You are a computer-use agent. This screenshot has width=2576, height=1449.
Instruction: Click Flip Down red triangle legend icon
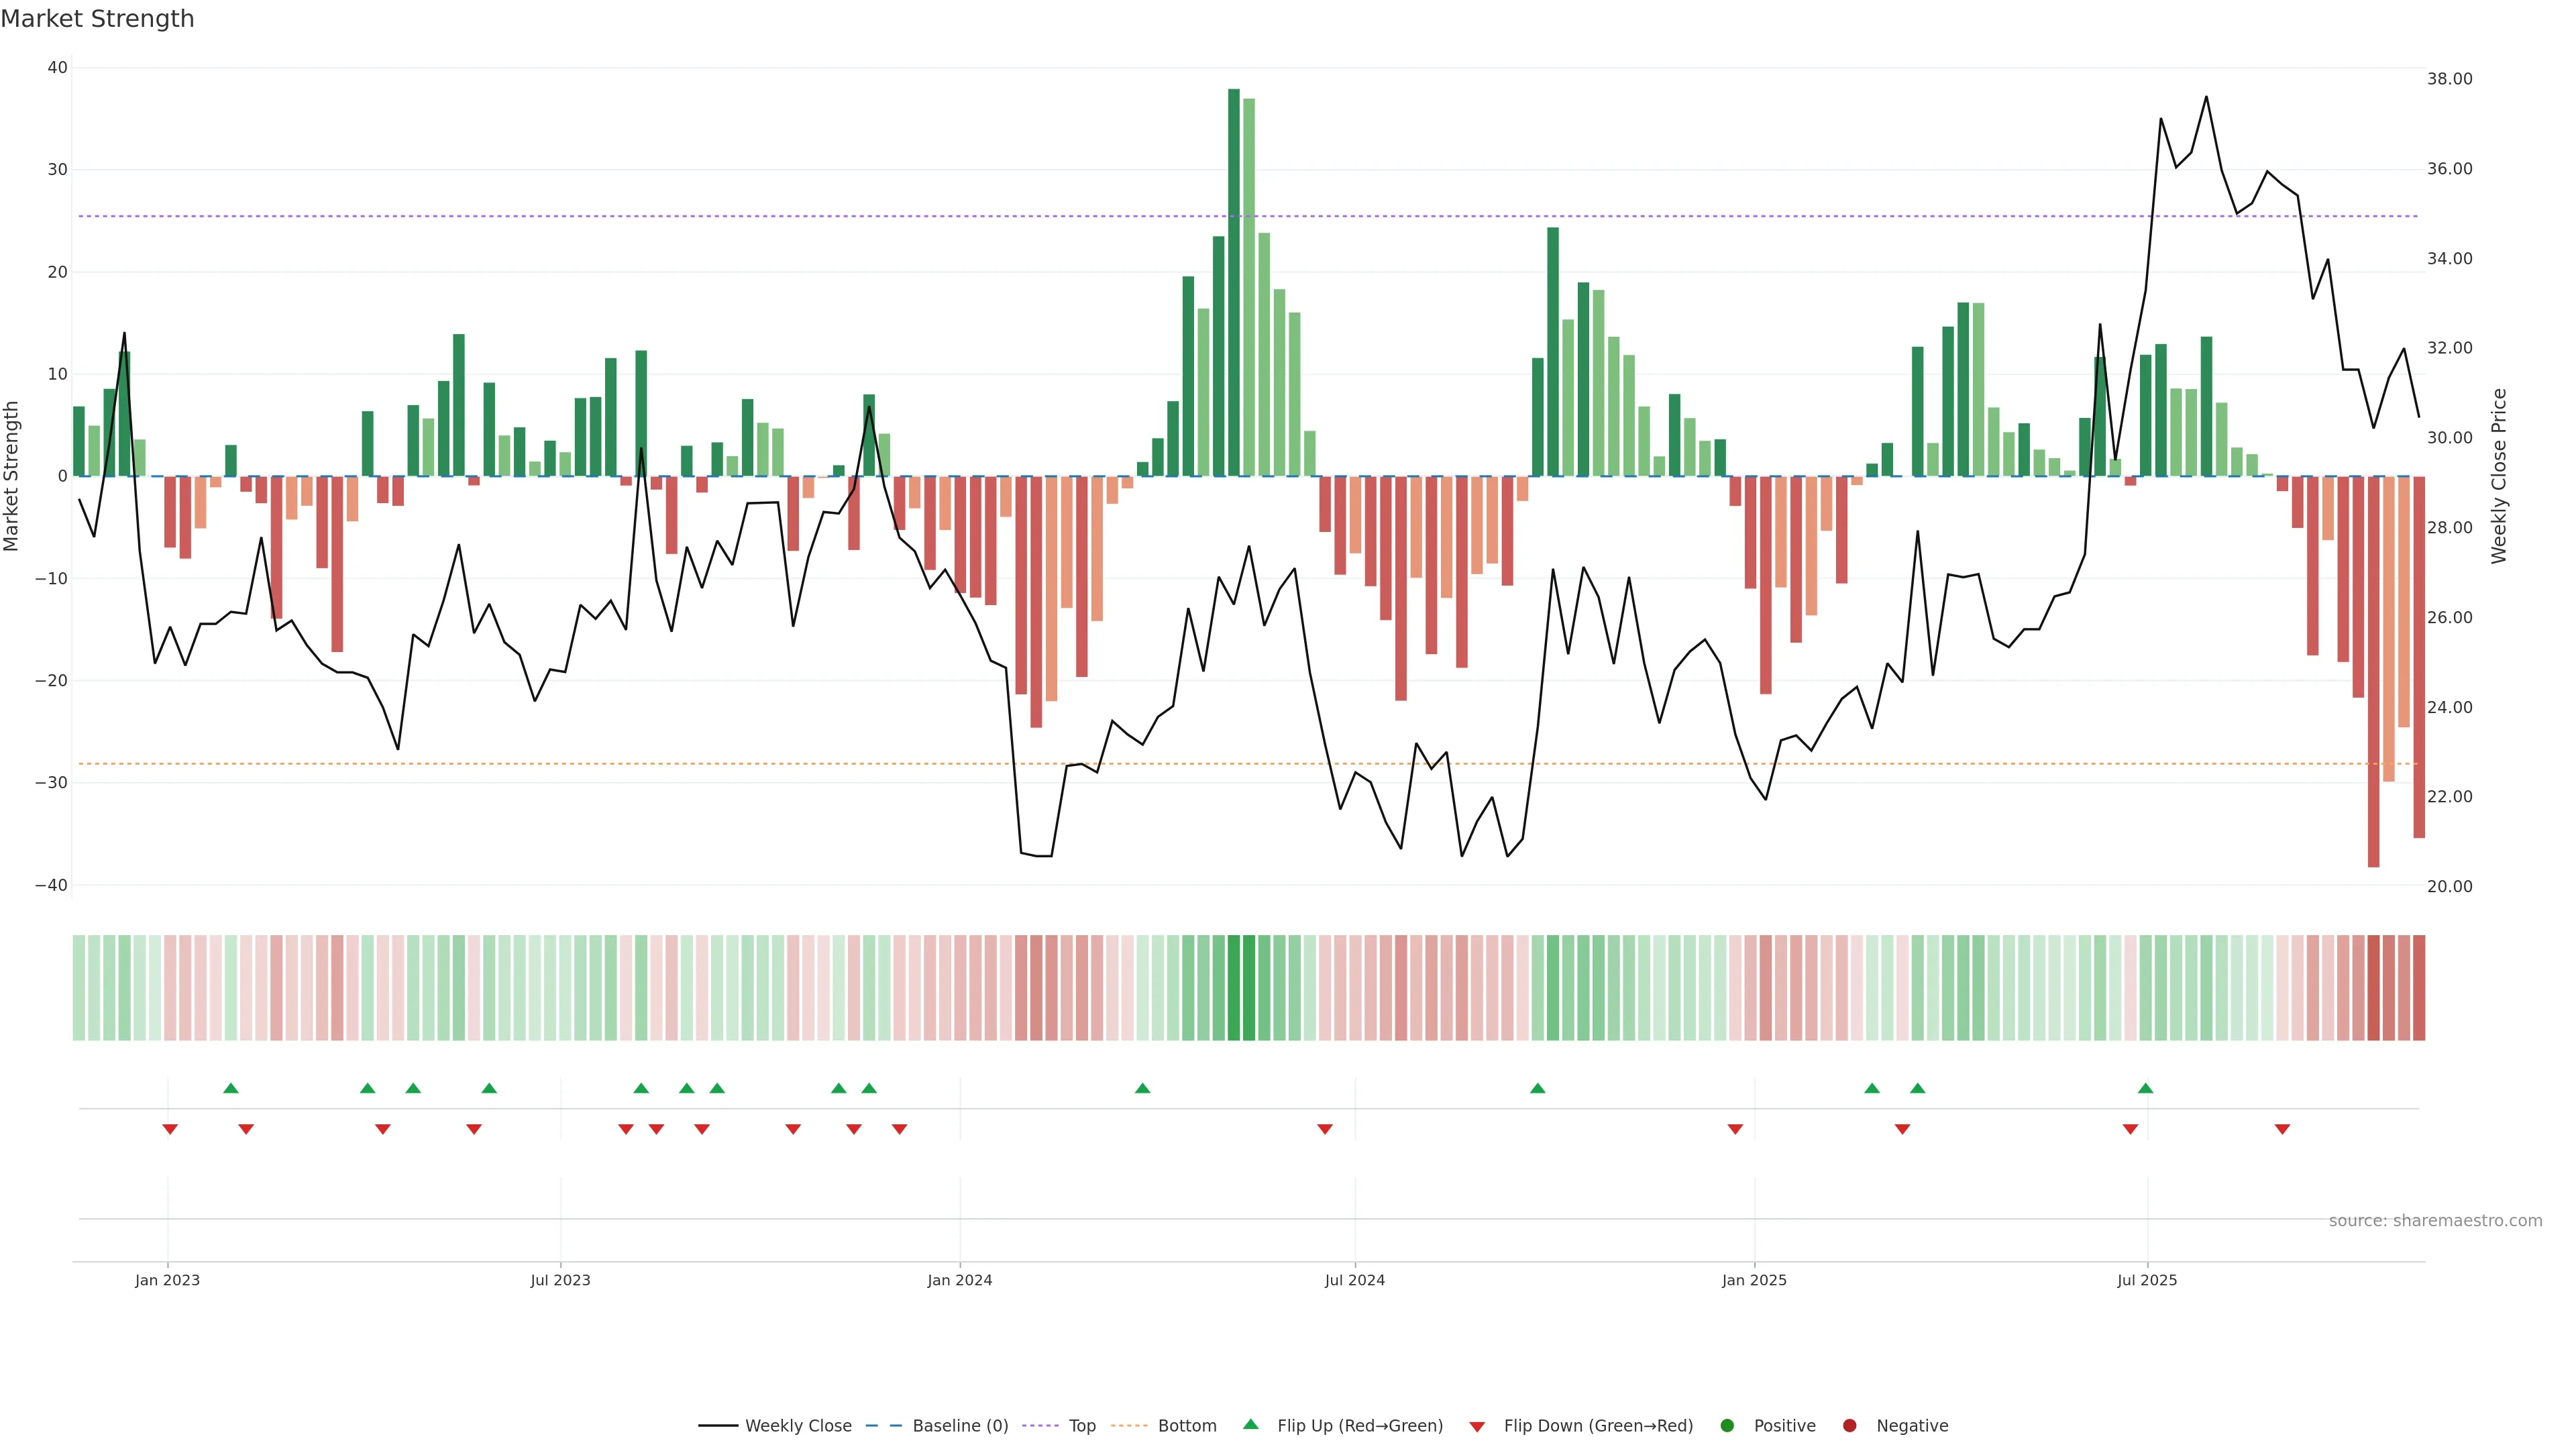1477,1427
